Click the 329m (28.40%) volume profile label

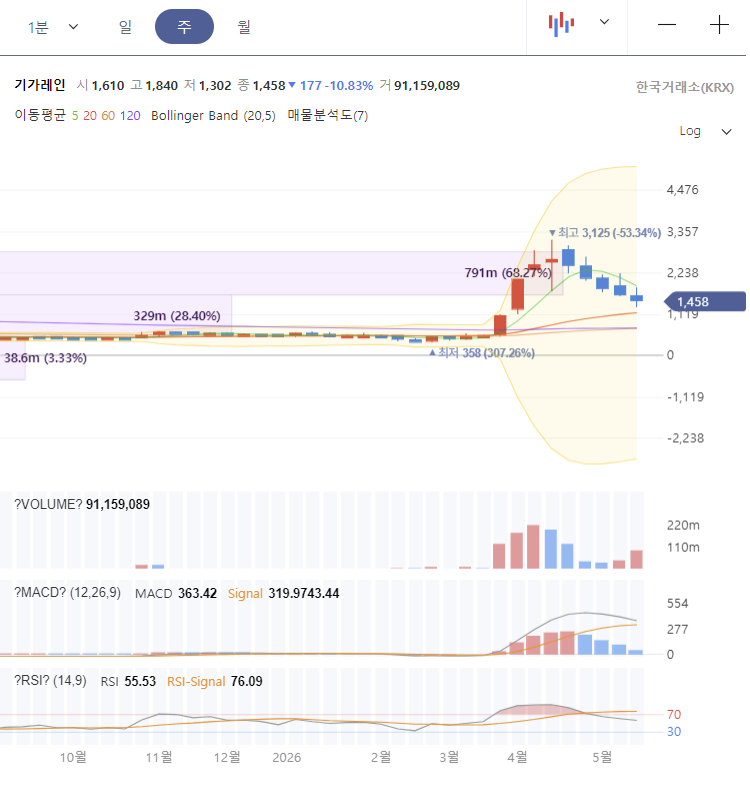click(177, 316)
